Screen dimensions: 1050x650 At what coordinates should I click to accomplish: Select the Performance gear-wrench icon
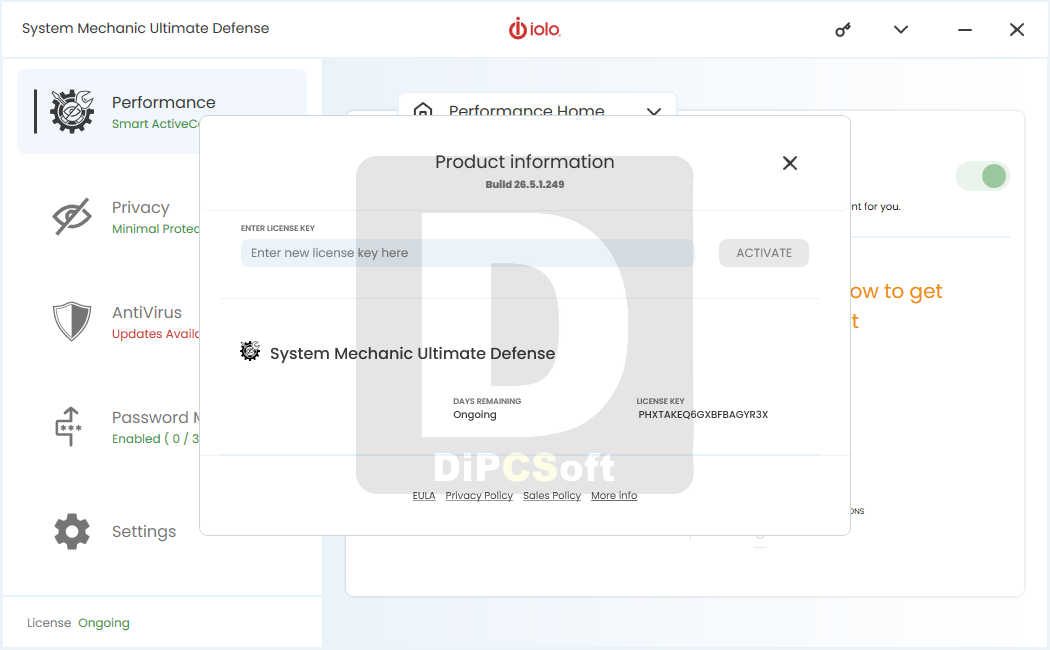(72, 111)
